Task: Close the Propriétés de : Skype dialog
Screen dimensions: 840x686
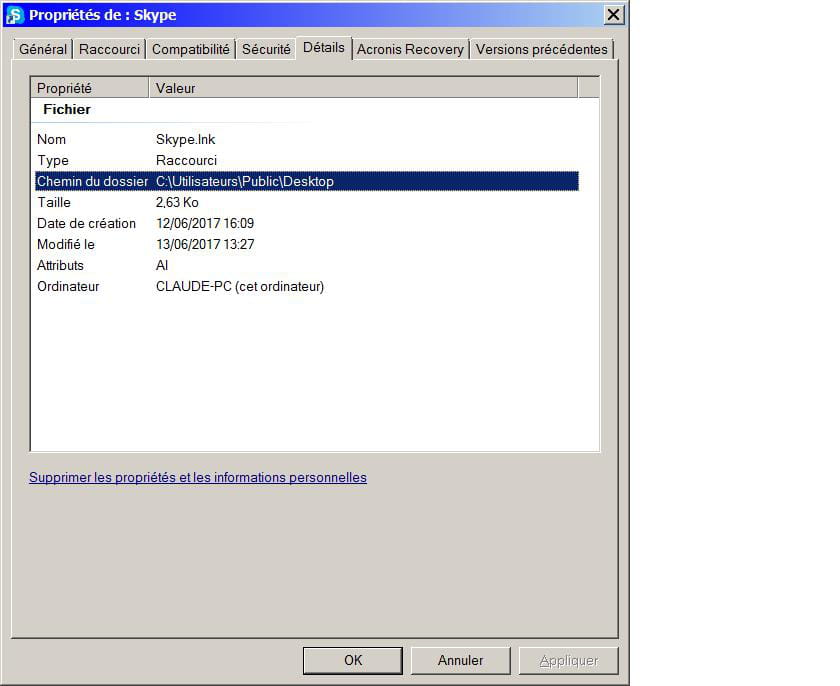Action: 613,14
